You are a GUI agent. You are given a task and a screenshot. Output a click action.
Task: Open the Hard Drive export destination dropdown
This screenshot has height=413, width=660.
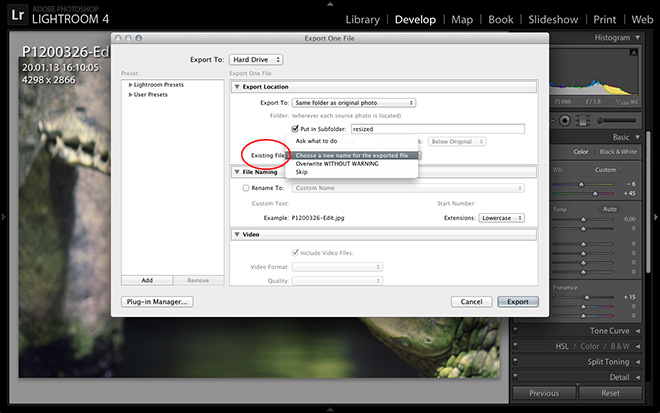coord(257,59)
